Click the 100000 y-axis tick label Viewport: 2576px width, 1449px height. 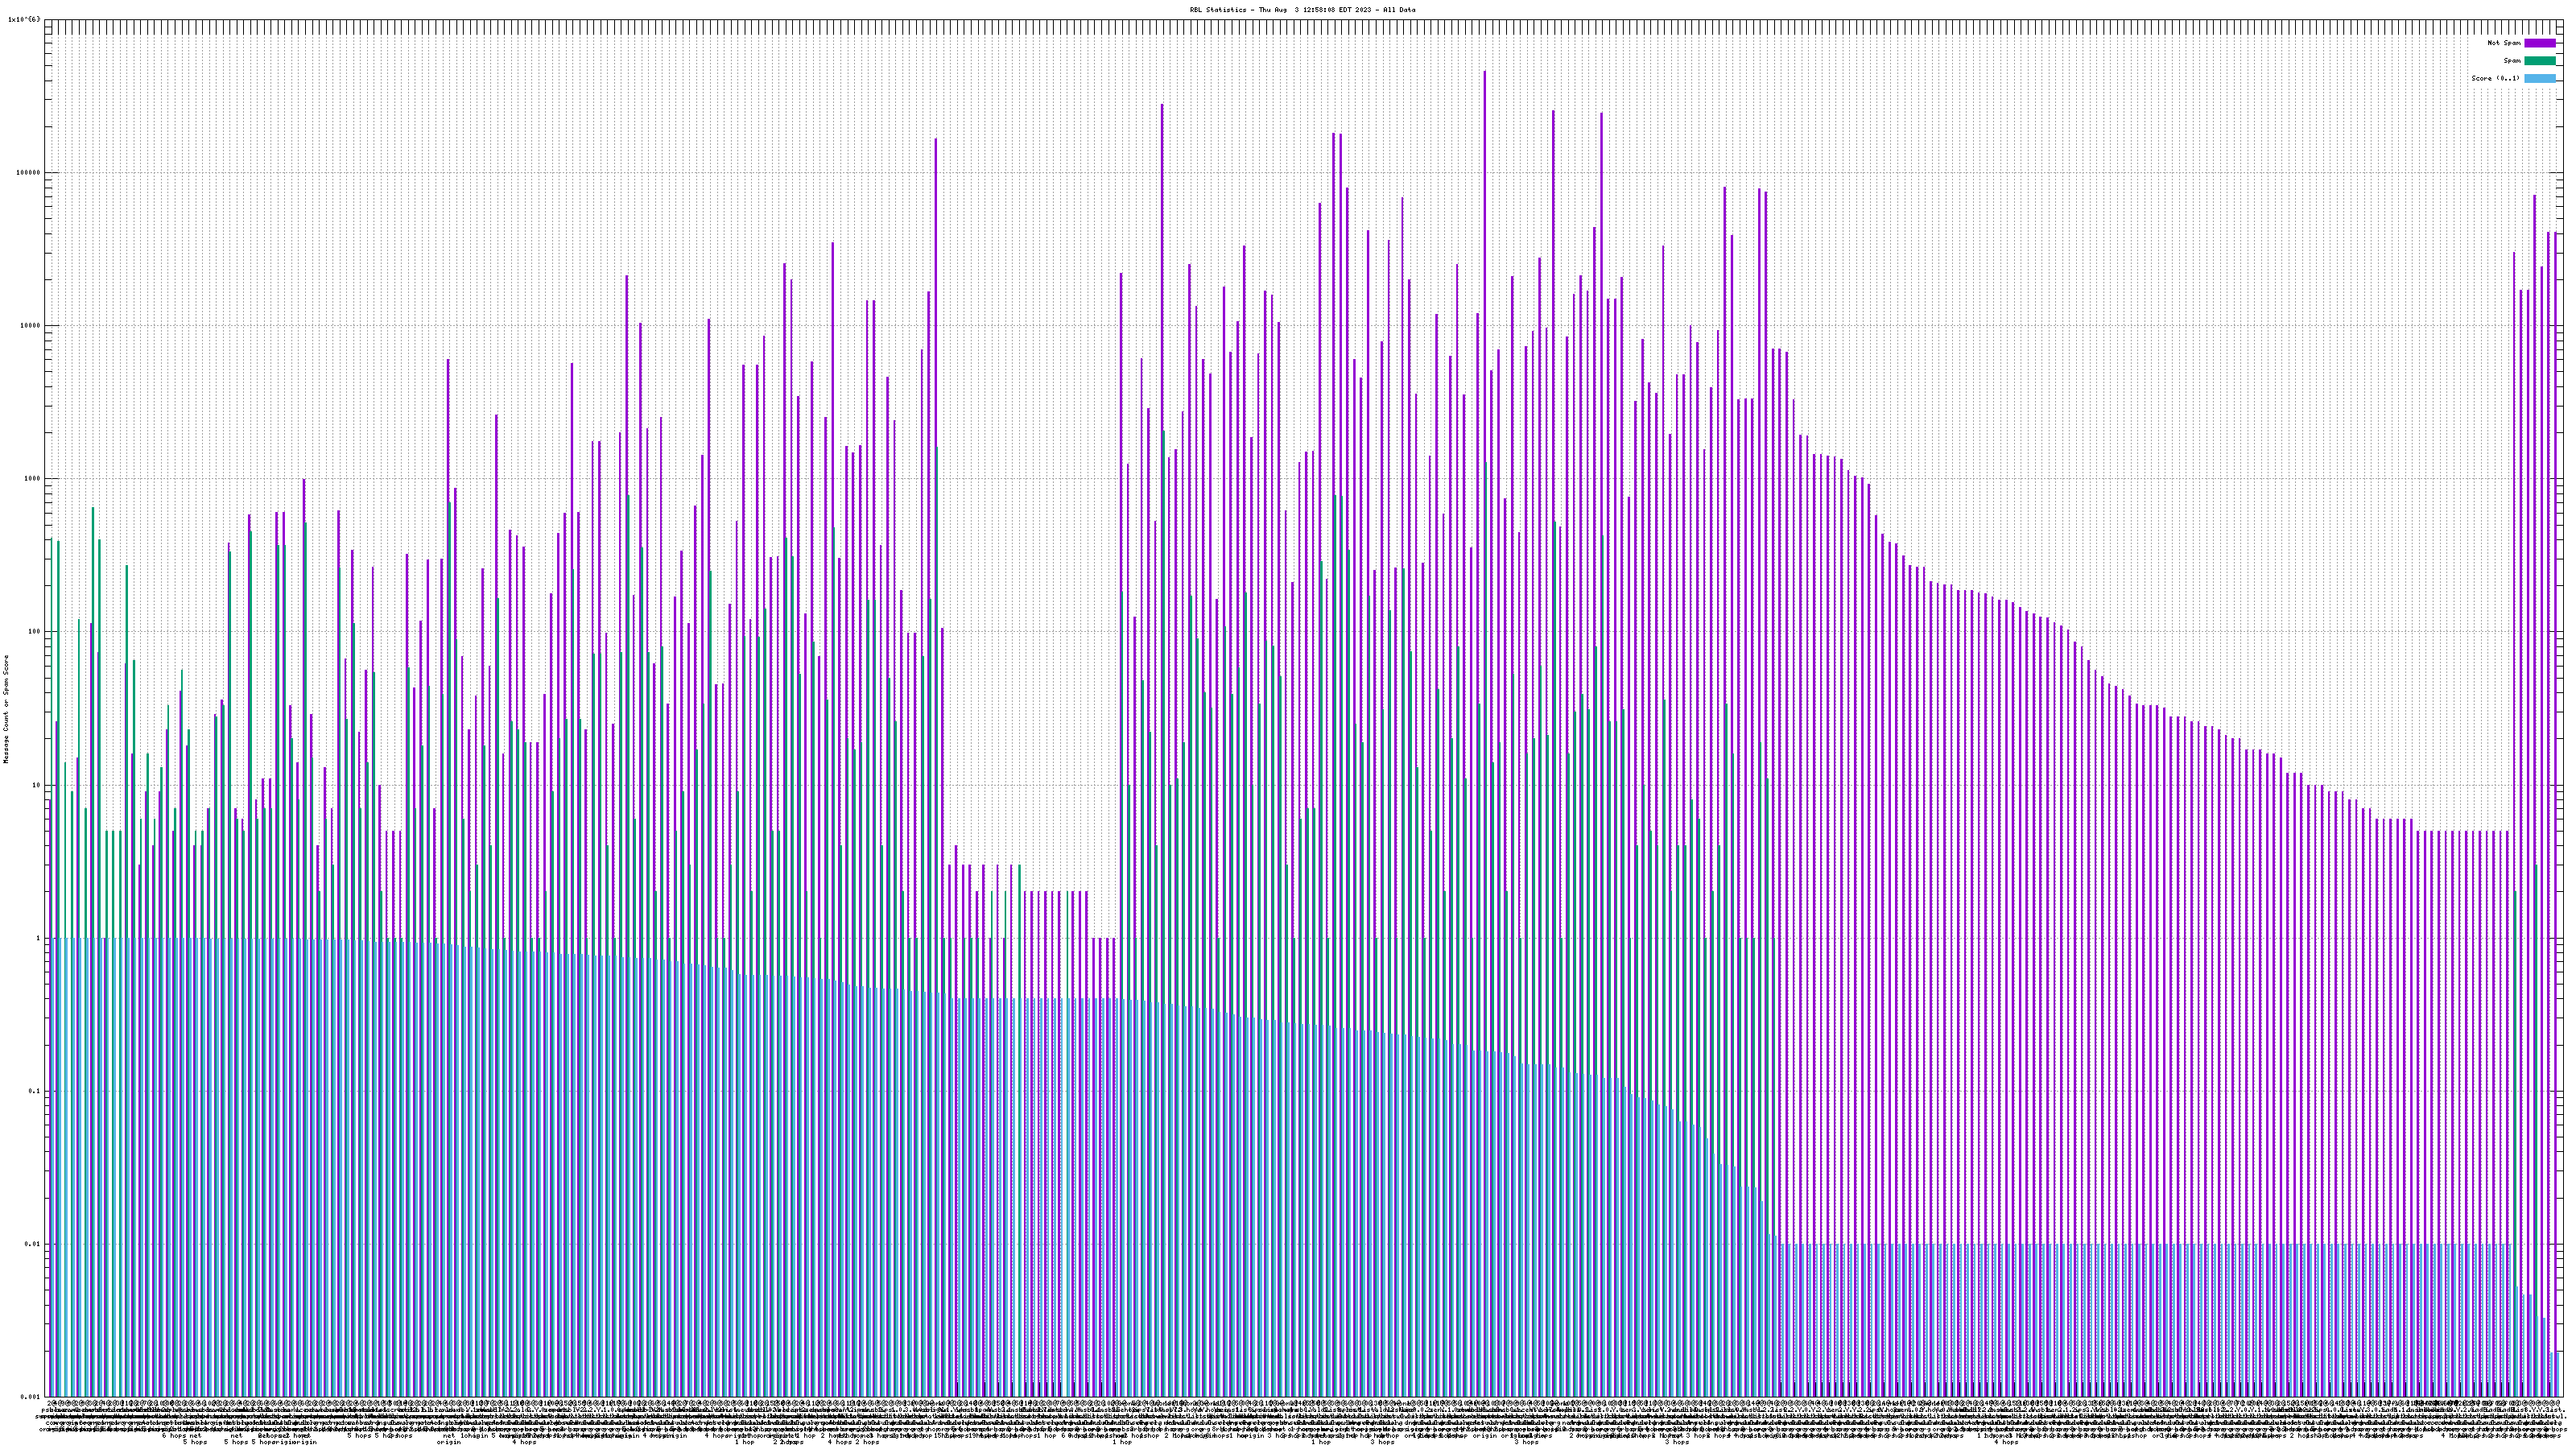click(x=29, y=173)
